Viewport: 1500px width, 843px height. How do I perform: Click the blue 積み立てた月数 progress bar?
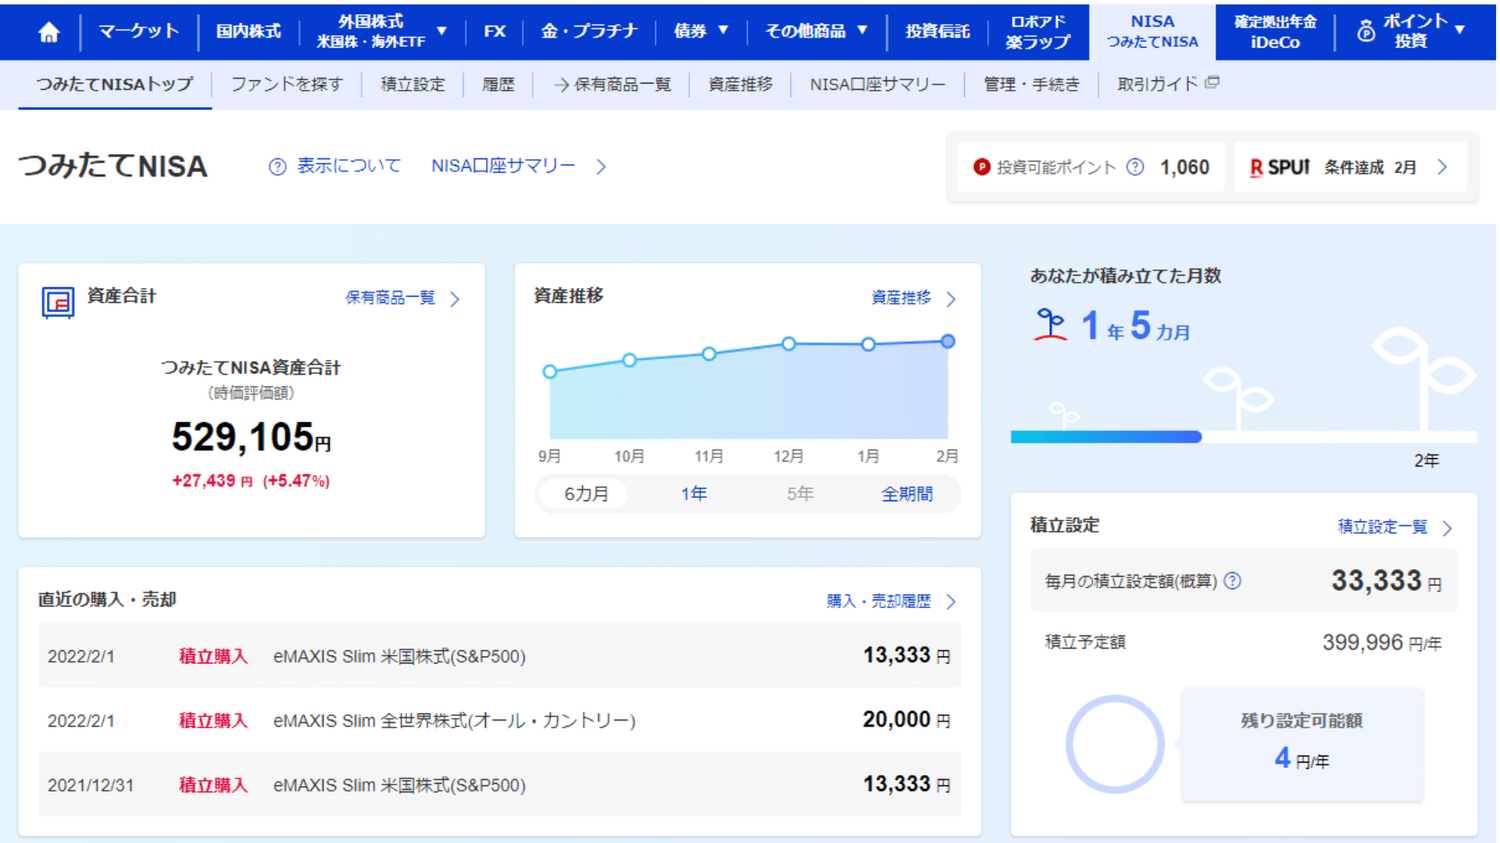[x=1106, y=437]
